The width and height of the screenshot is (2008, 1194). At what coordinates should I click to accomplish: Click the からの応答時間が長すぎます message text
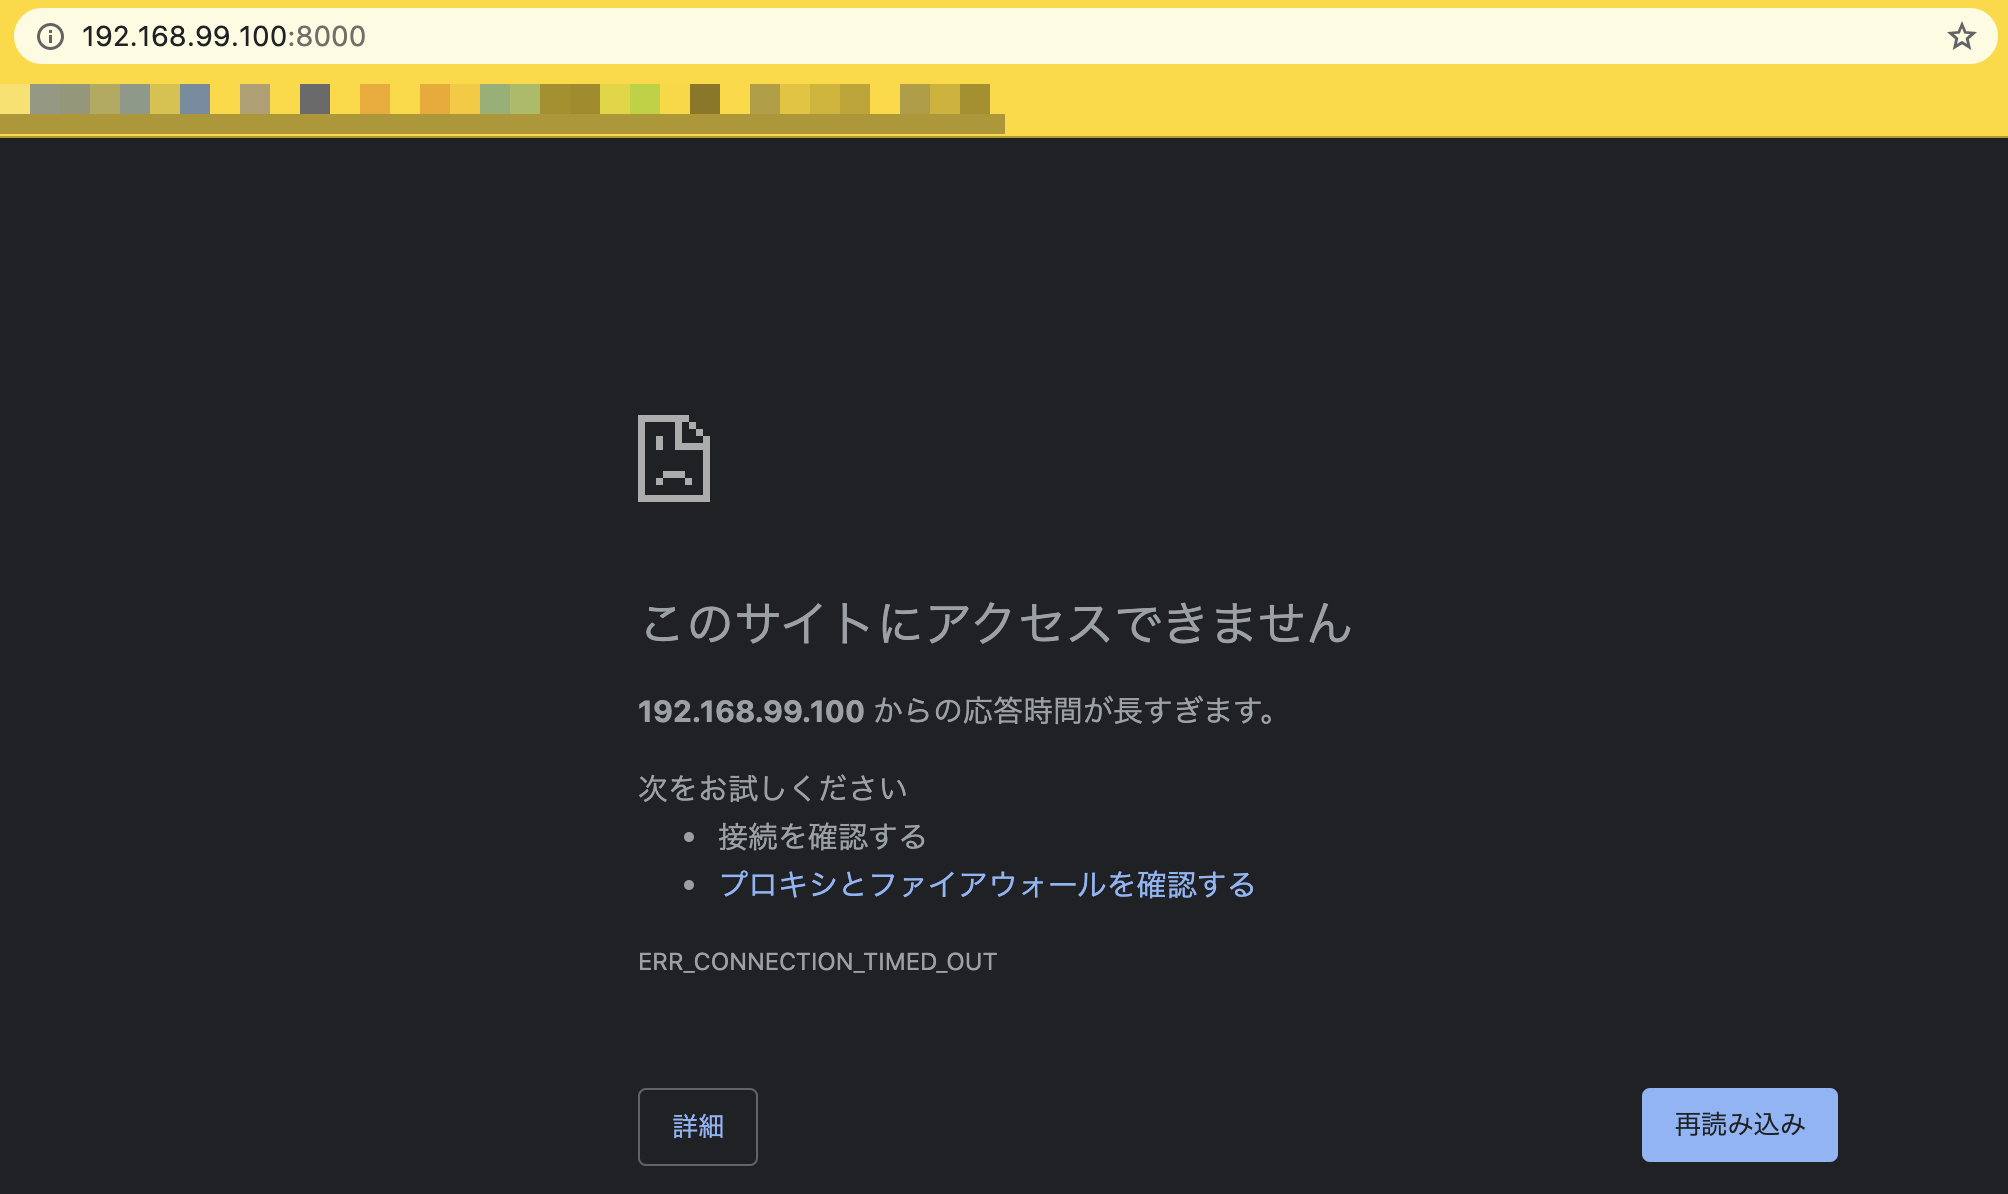pyautogui.click(x=1075, y=711)
